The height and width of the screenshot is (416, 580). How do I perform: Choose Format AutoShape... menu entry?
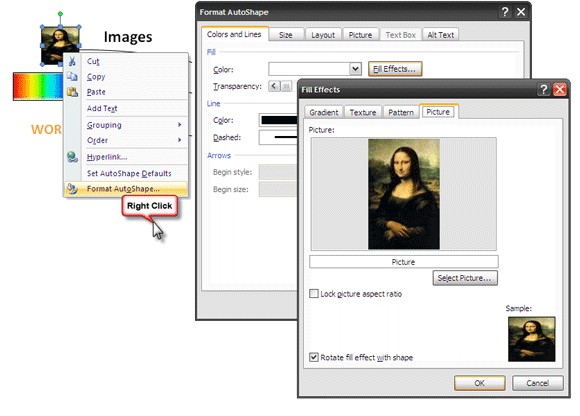pyautogui.click(x=126, y=189)
